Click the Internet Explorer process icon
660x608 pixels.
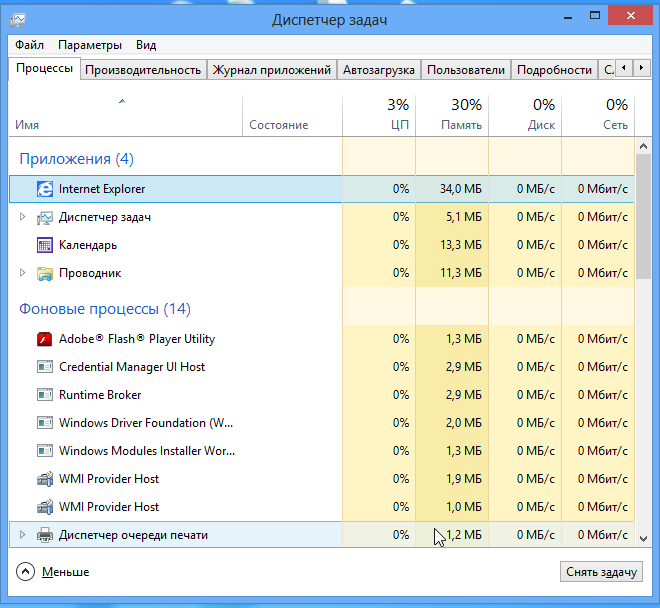click(x=45, y=189)
